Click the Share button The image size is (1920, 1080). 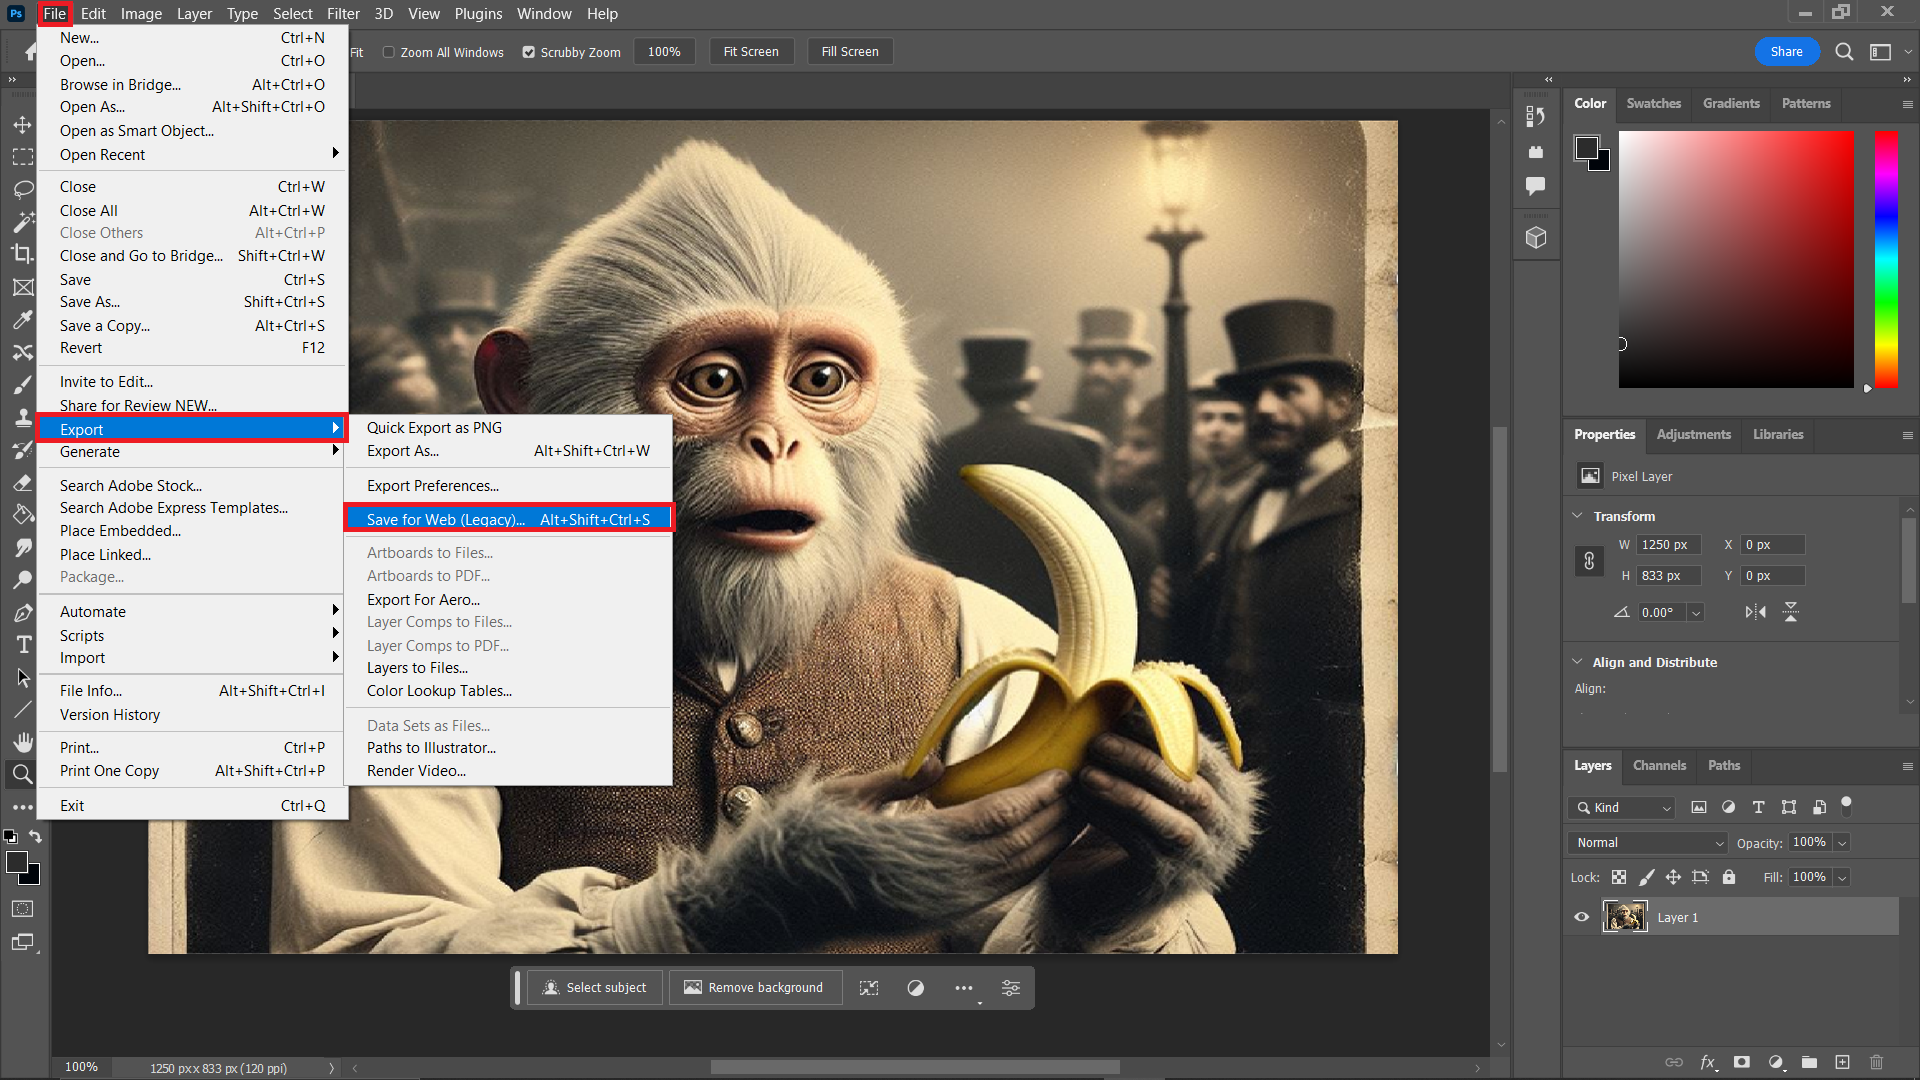tap(1787, 51)
